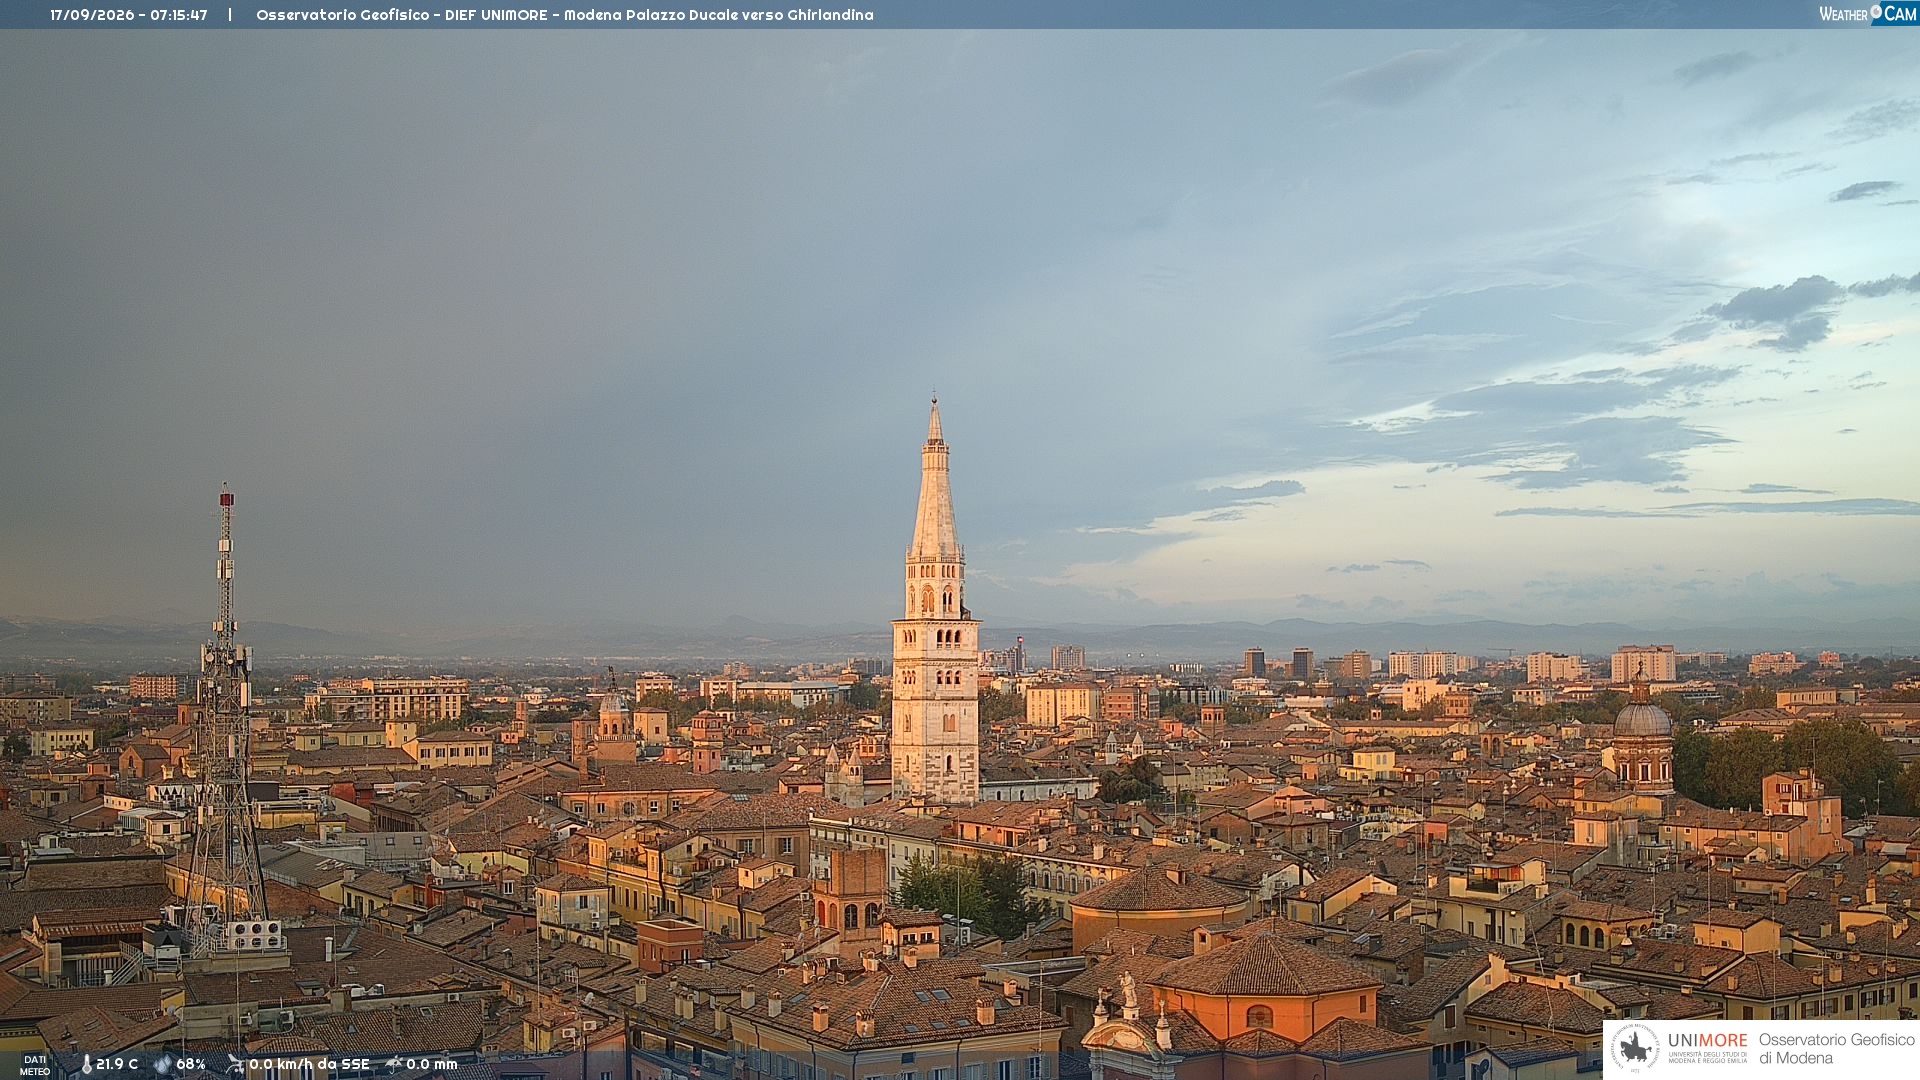Select the 21.9 C temperature reading
The height and width of the screenshot is (1080, 1920).
117,1064
